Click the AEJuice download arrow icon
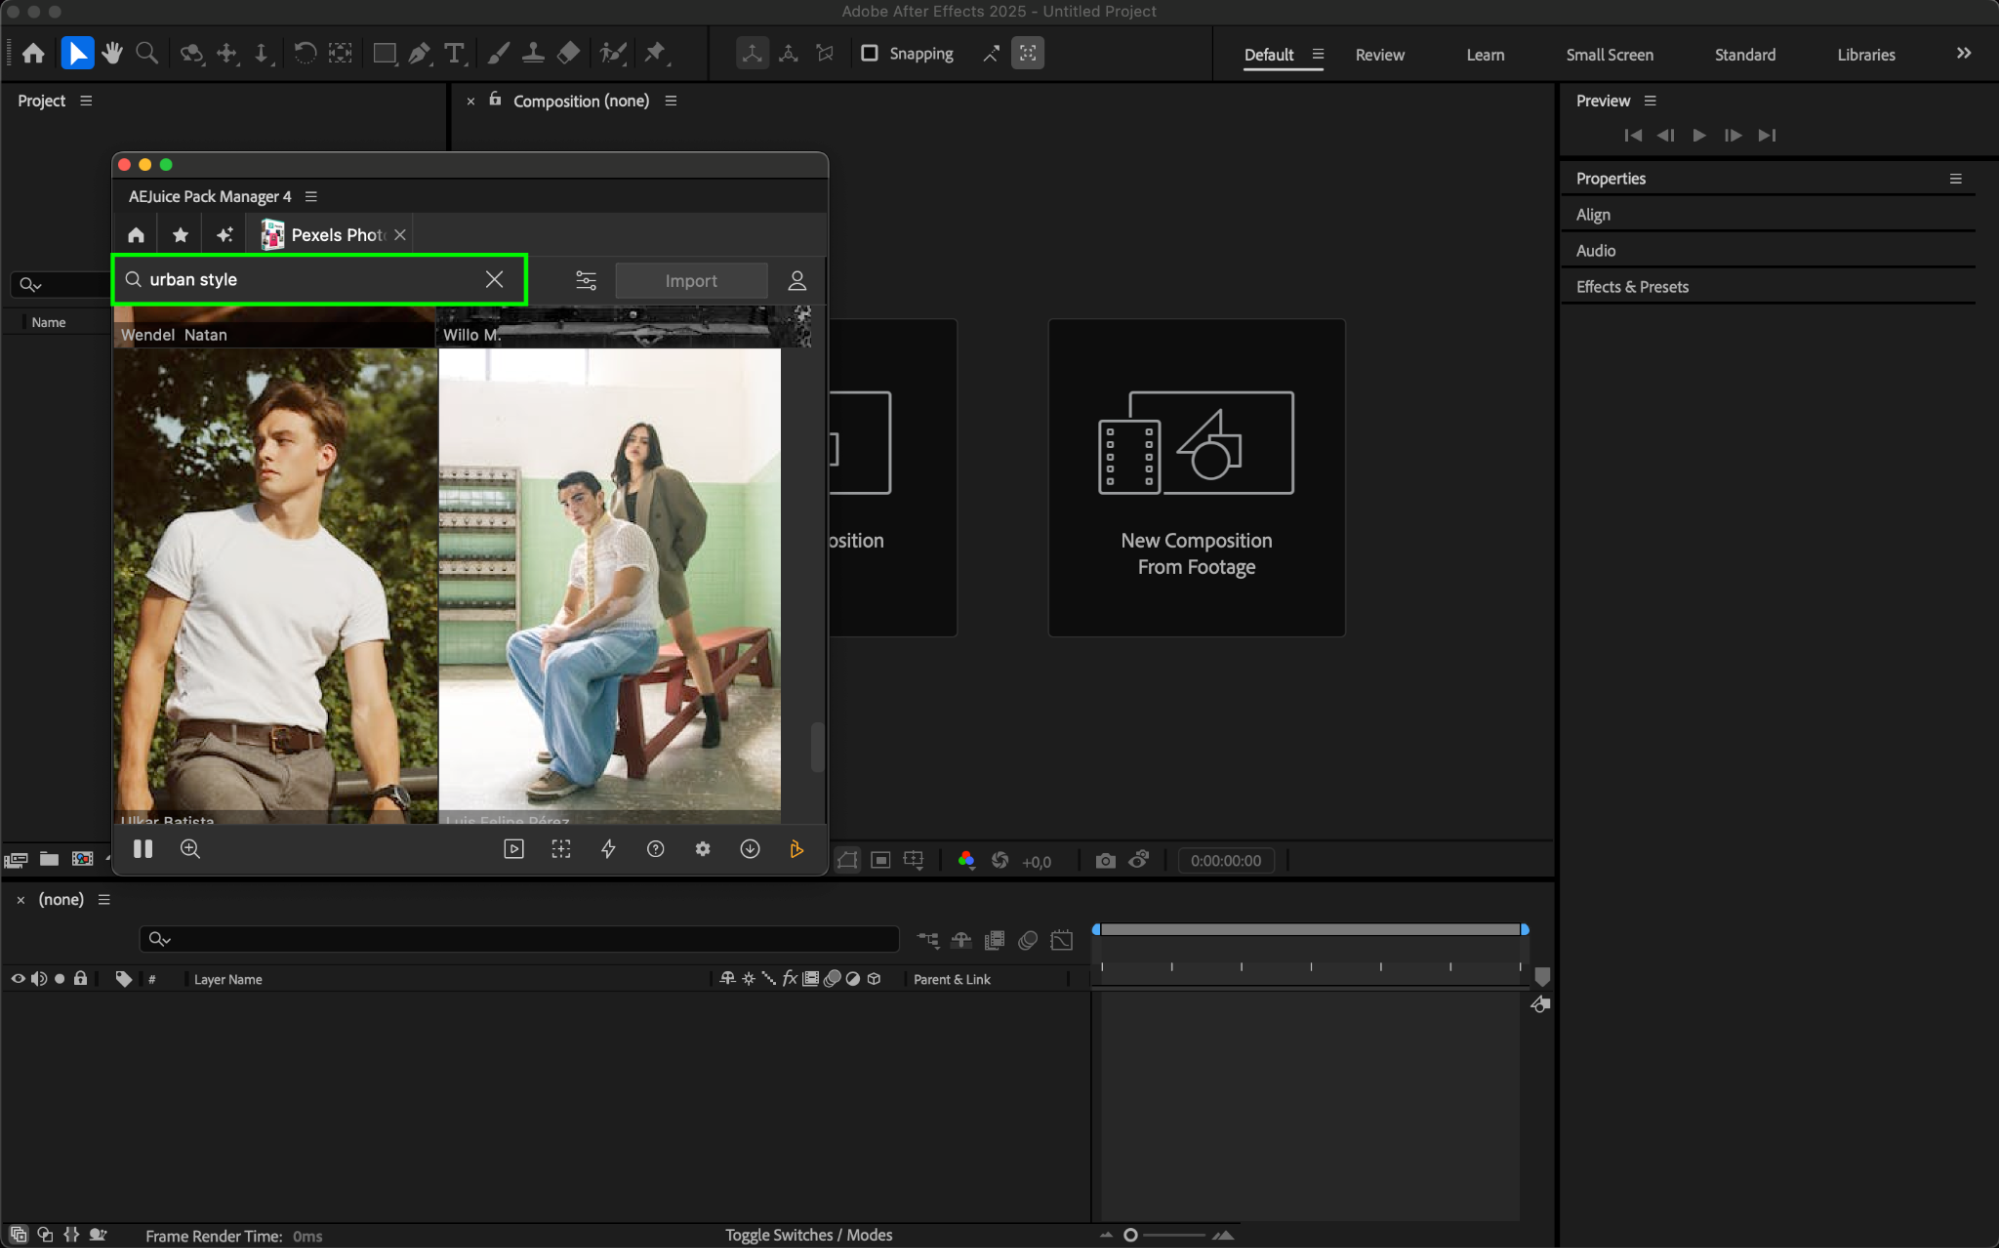The image size is (1999, 1249). tap(750, 849)
